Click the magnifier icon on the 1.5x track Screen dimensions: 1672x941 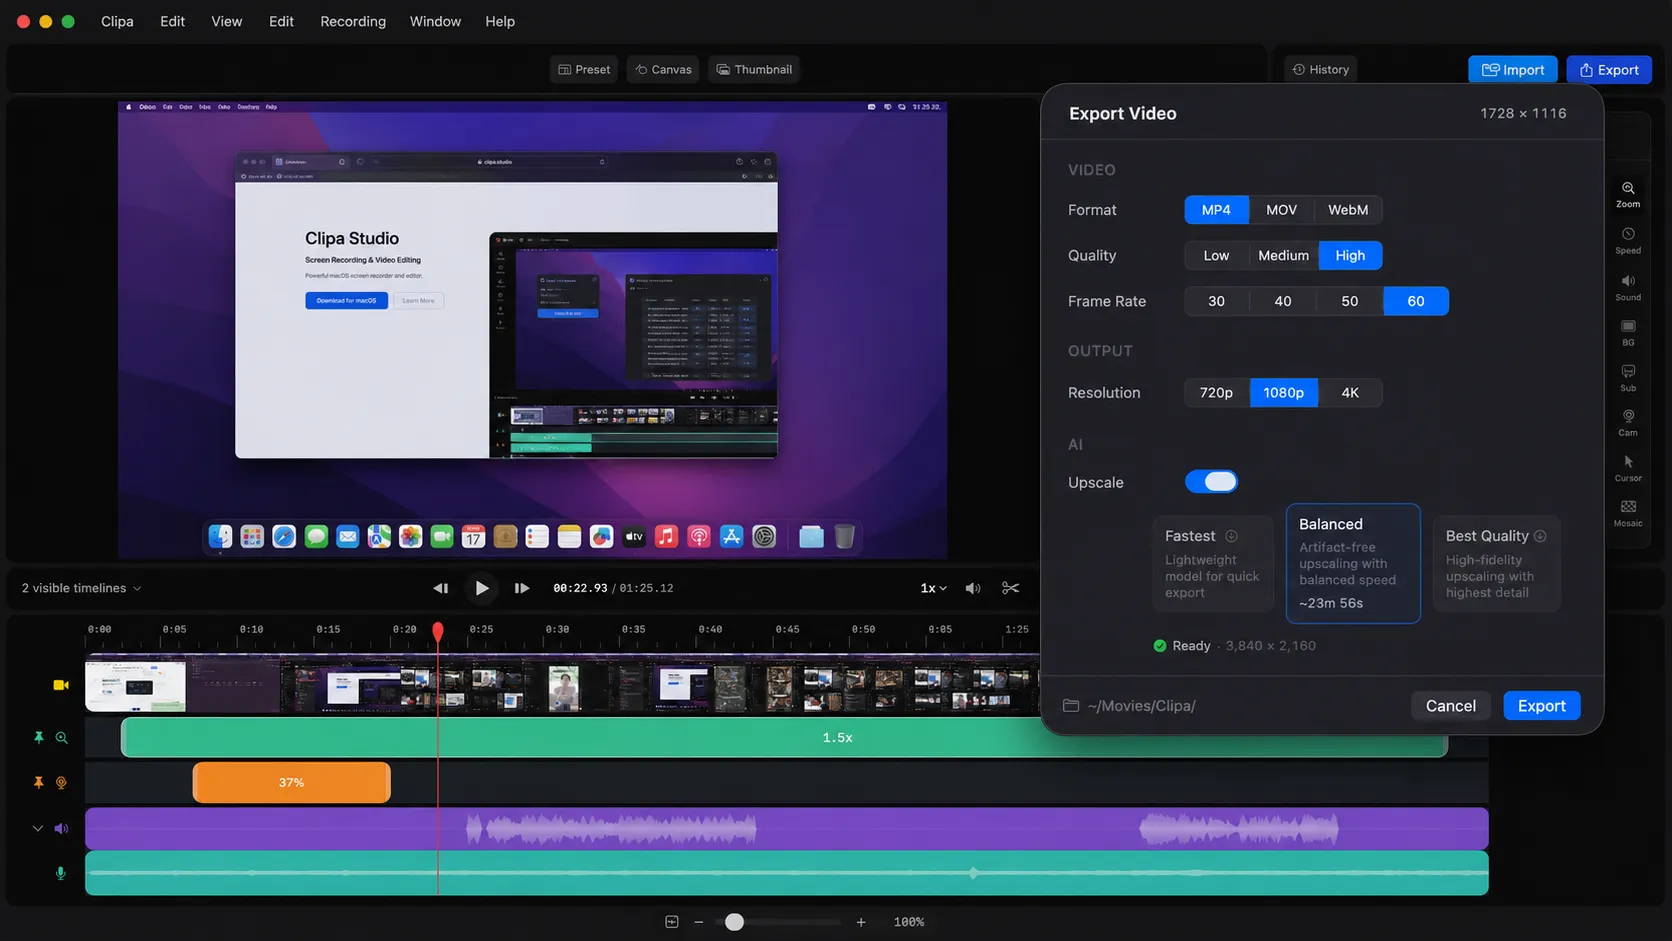pyautogui.click(x=61, y=738)
